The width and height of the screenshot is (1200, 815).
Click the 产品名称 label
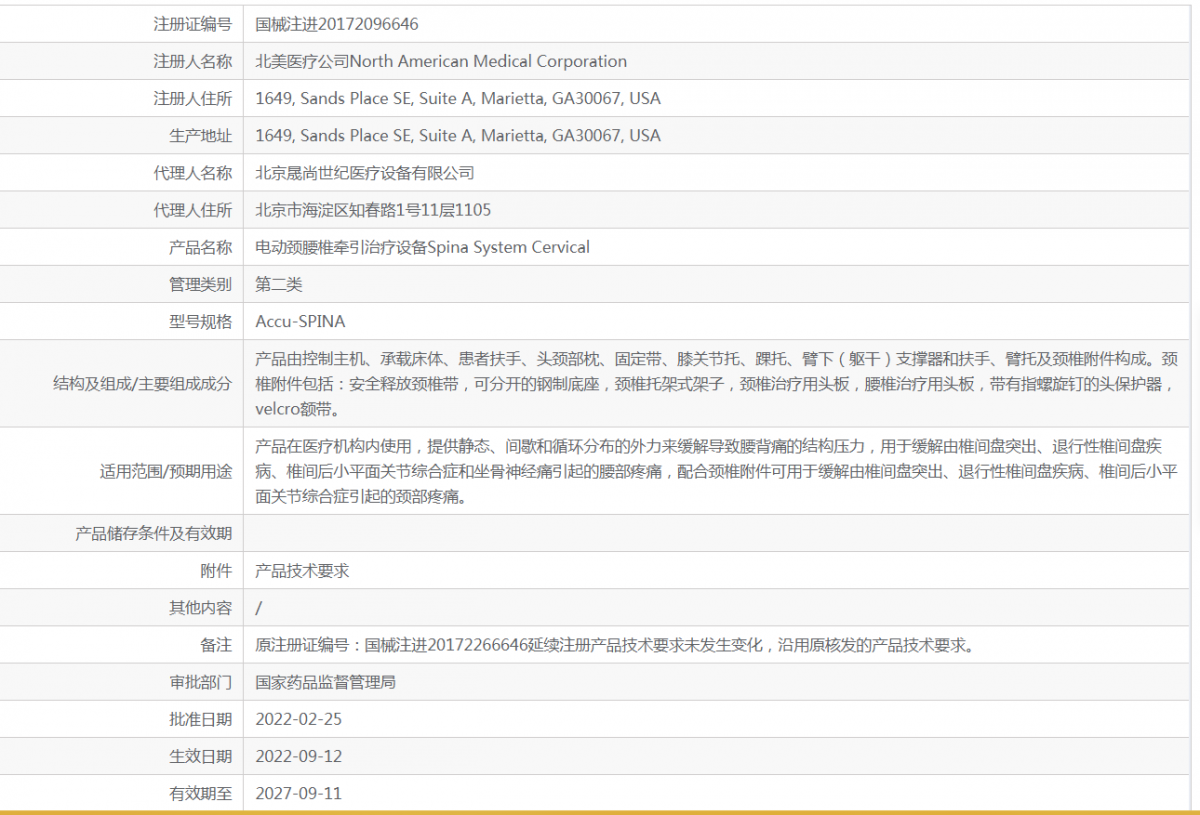[200, 247]
